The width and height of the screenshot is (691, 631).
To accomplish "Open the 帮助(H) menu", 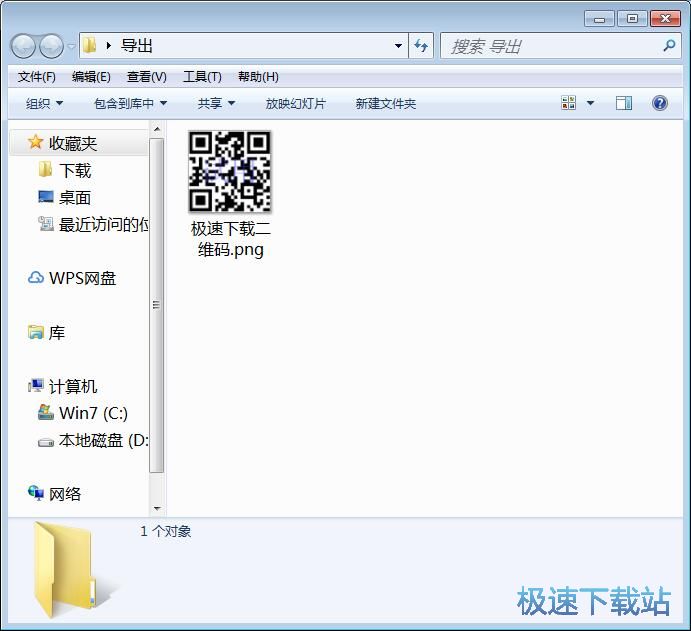I will (258, 77).
